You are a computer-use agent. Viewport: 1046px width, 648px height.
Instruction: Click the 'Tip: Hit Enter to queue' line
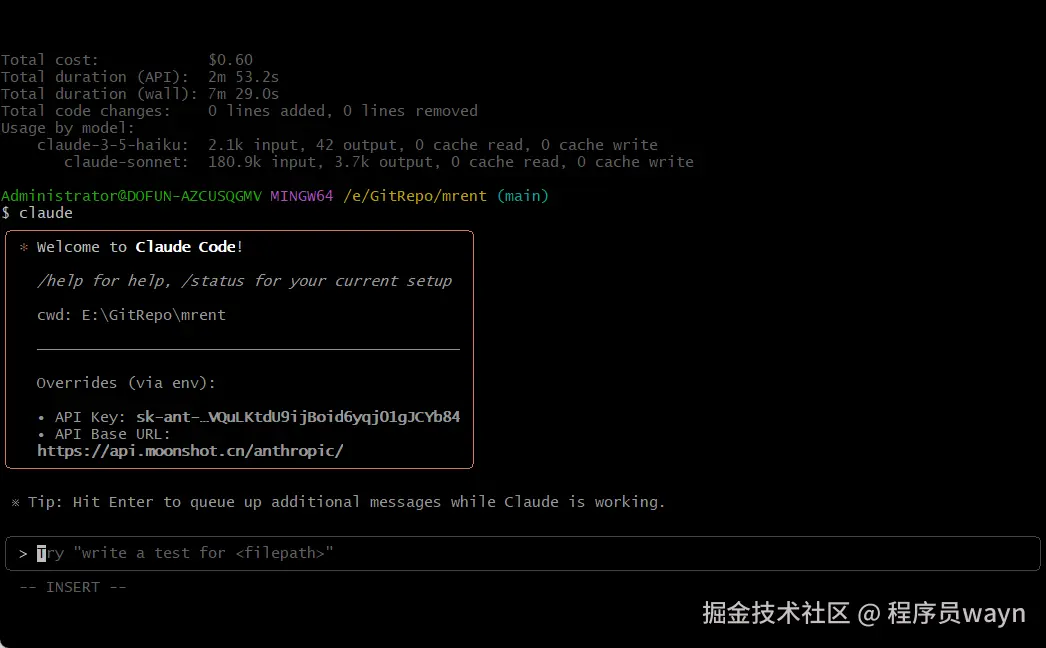pos(346,502)
